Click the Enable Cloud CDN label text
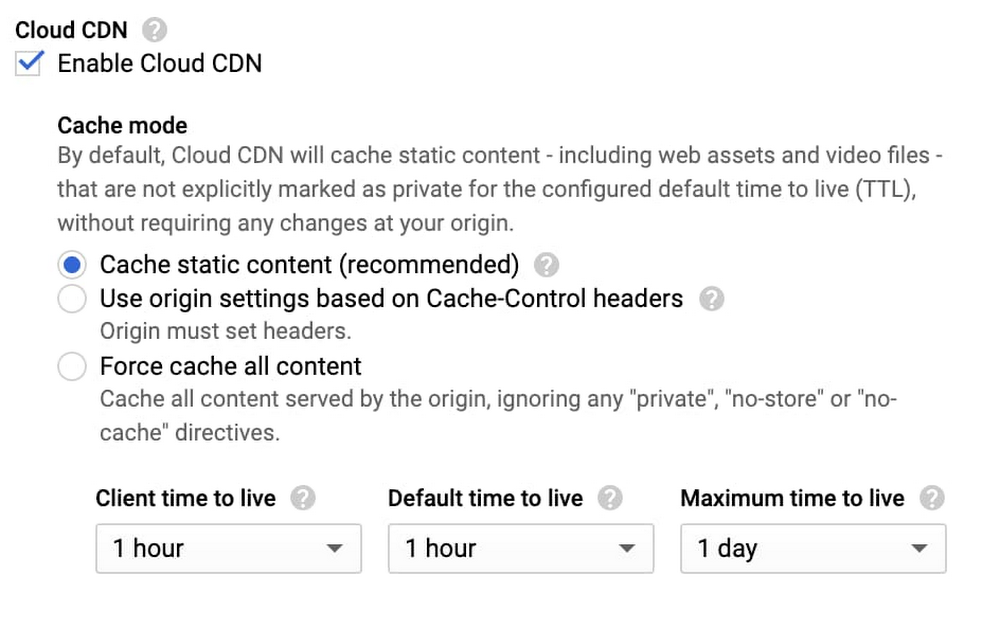1000x629 pixels. point(160,63)
